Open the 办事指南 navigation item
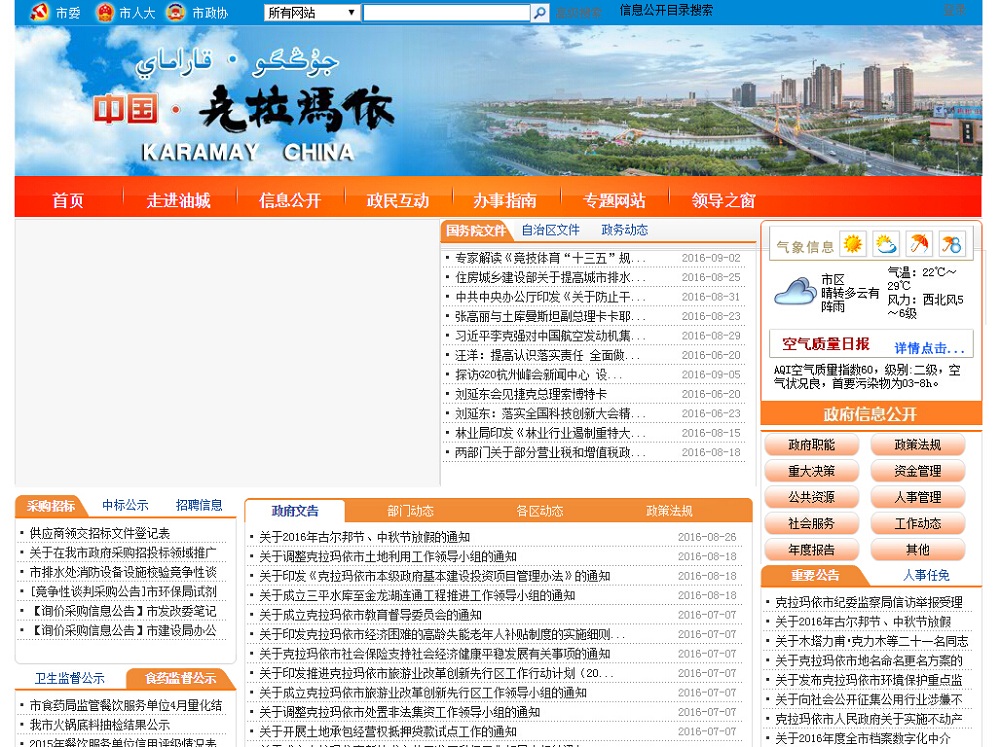The width and height of the screenshot is (1000, 747). [x=504, y=200]
